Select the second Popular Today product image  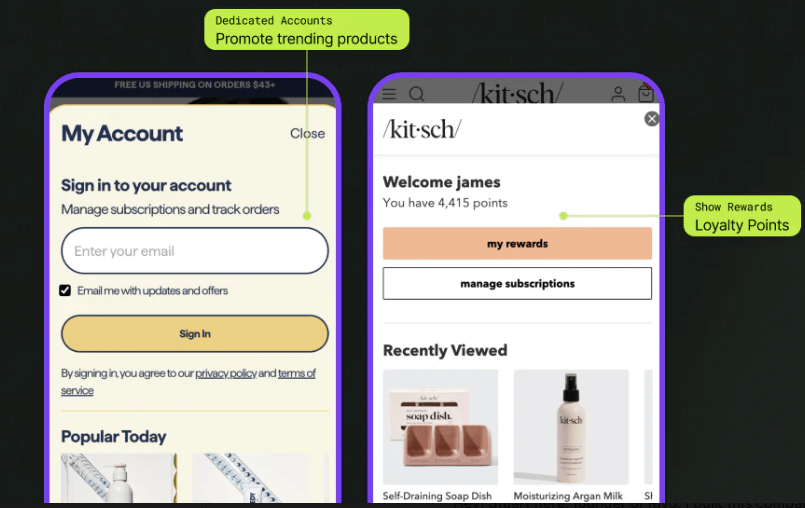click(x=251, y=478)
